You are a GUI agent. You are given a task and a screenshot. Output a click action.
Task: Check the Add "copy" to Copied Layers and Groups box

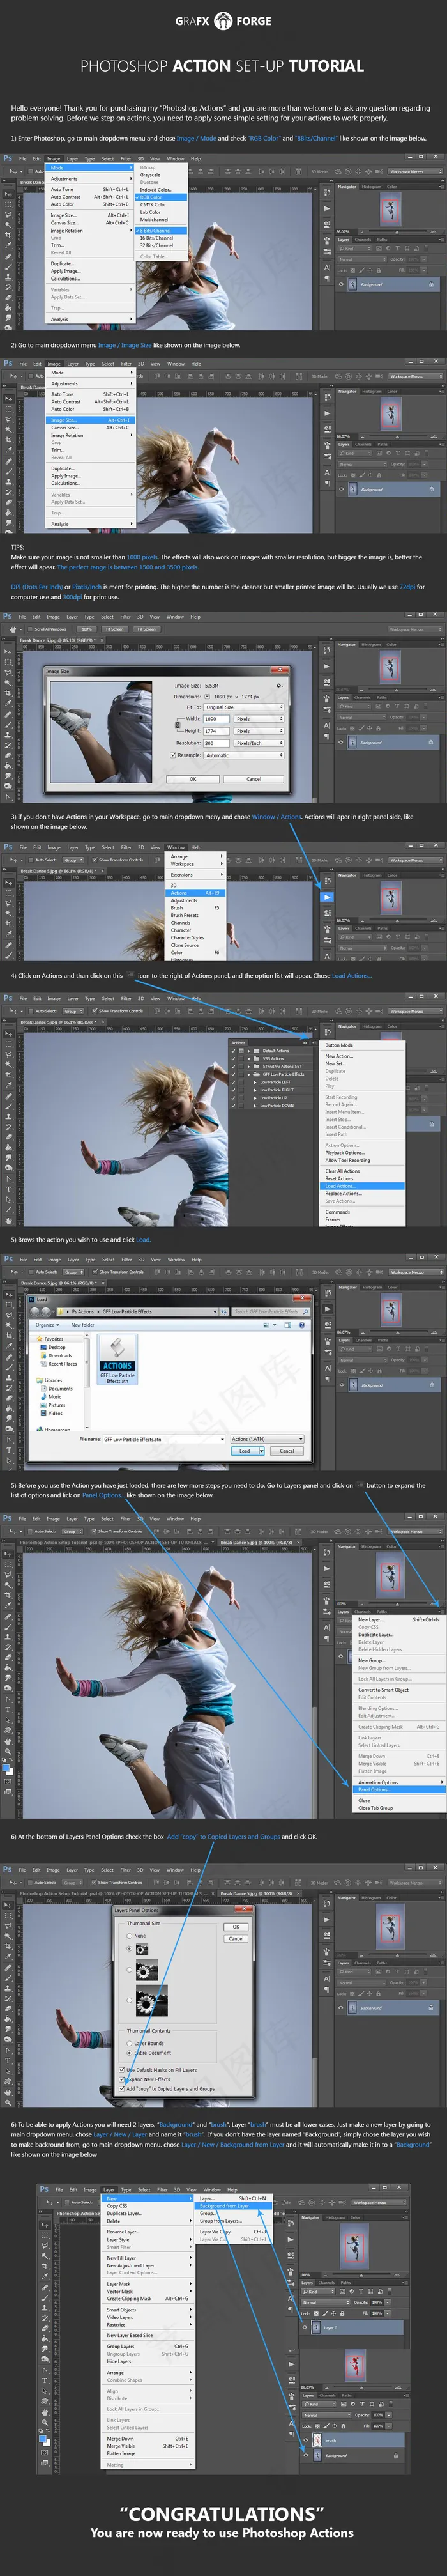pyautogui.click(x=123, y=2088)
